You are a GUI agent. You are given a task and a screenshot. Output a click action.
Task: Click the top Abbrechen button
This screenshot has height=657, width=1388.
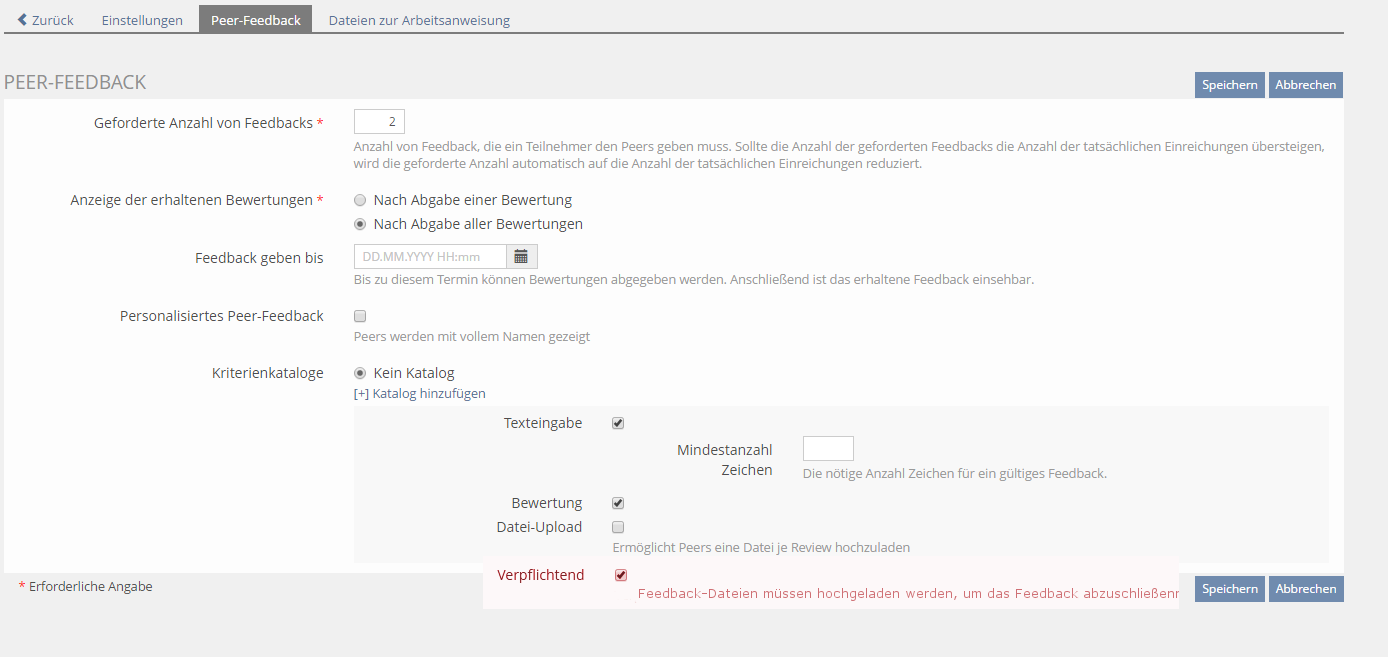coord(1305,85)
